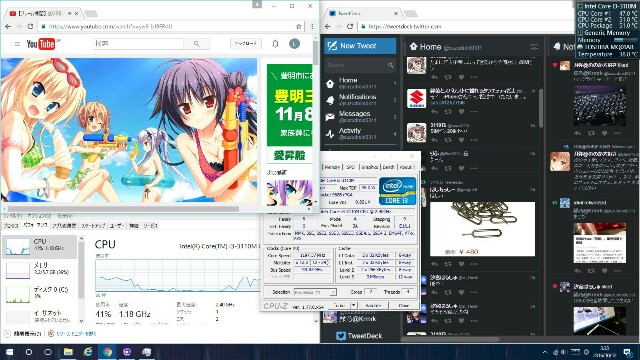This screenshot has width=640, height=360.
Task: Open the purple-haired recommended video thumbnail
Action: click(289, 193)
